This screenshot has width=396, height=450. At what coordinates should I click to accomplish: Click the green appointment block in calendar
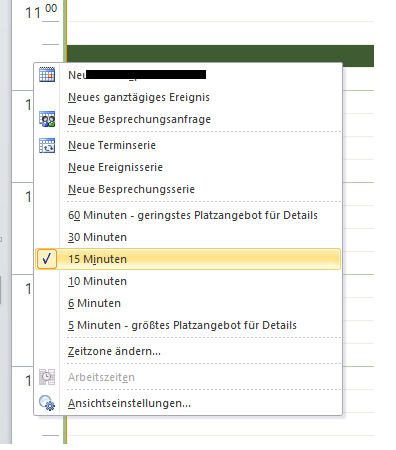[x=220, y=53]
